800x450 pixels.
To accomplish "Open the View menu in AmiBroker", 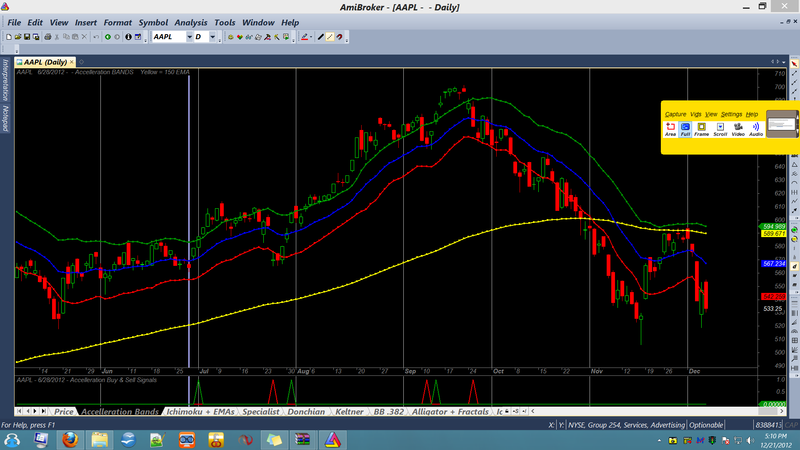I will tap(59, 22).
